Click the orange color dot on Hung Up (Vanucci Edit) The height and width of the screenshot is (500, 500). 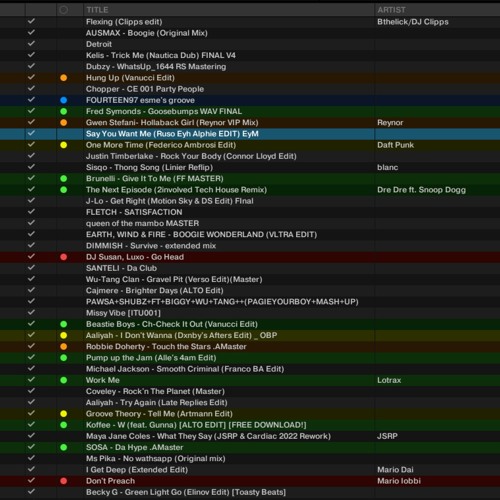coord(64,78)
